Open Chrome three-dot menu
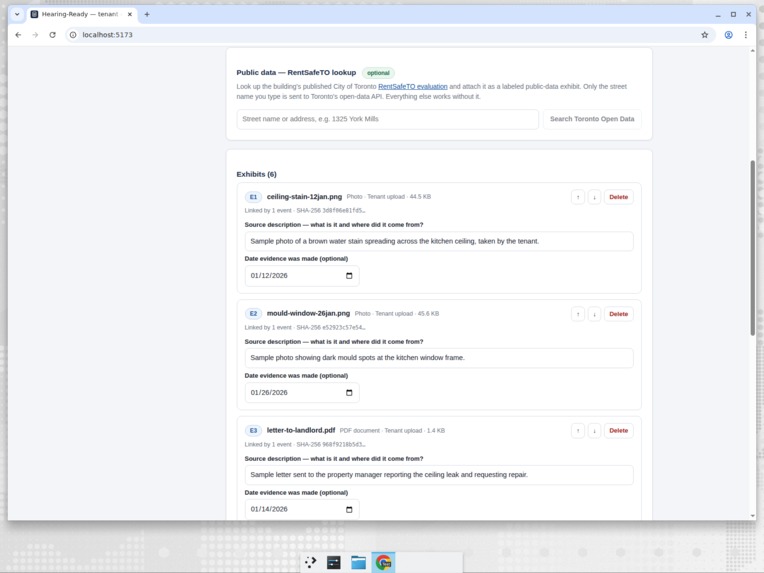 745,35
